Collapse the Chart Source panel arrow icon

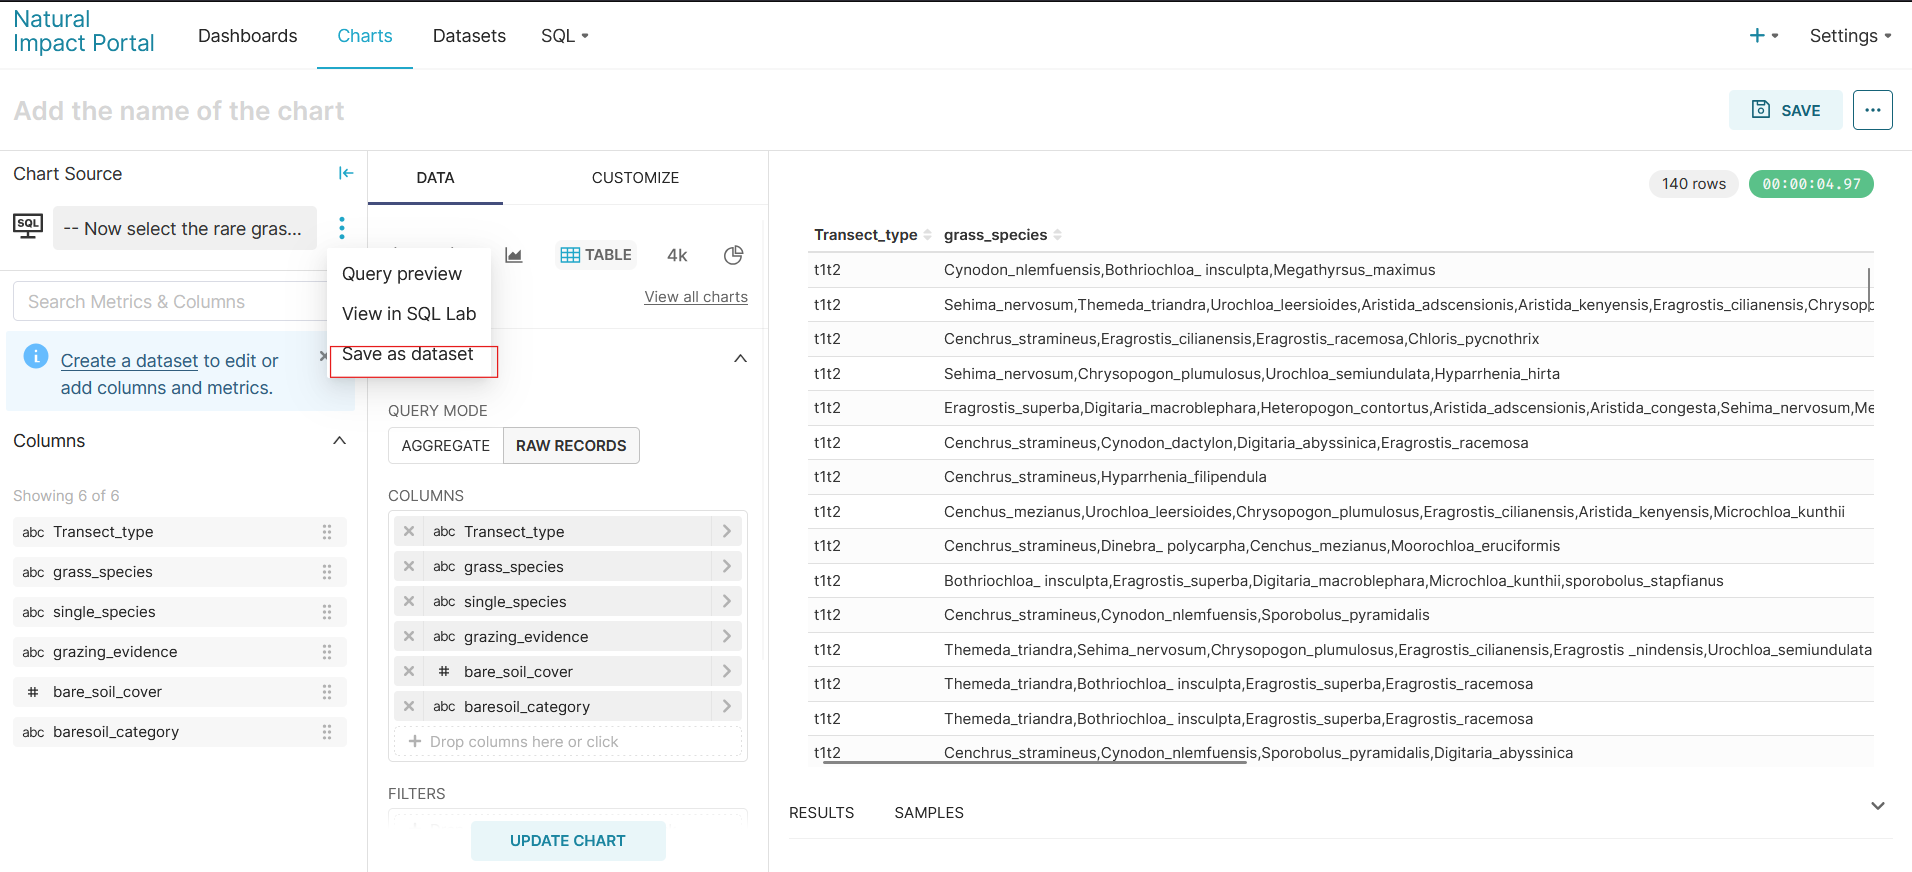click(x=346, y=173)
